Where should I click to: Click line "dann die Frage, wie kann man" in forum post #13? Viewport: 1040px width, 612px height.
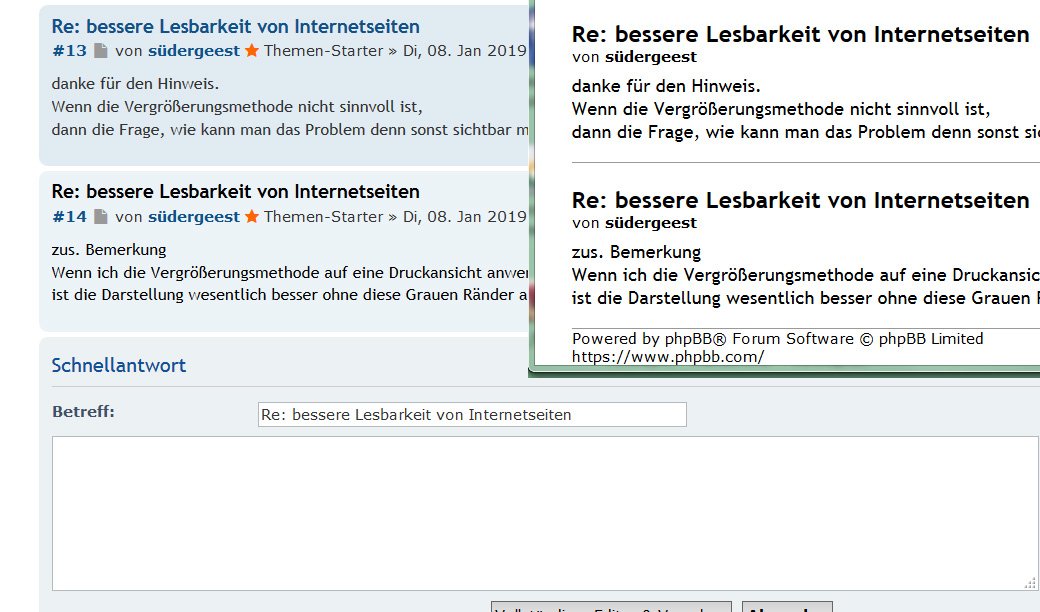(290, 130)
